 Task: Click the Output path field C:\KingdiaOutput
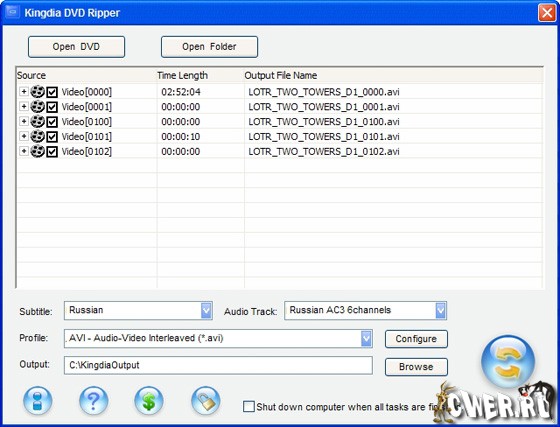(218, 365)
